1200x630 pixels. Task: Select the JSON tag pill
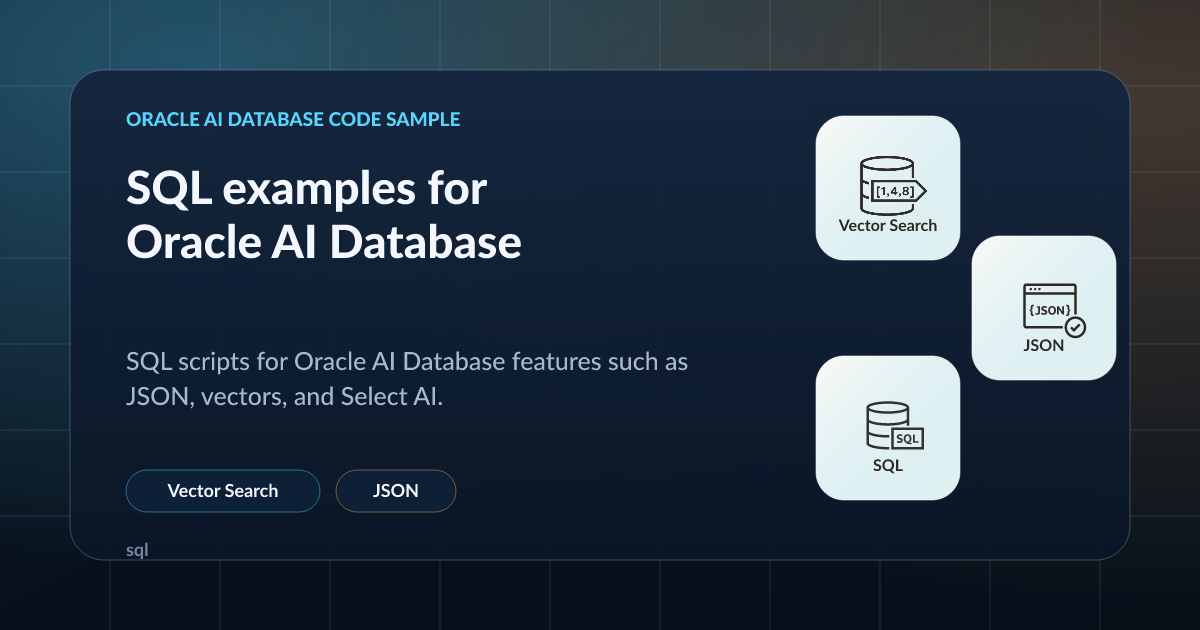(x=396, y=491)
